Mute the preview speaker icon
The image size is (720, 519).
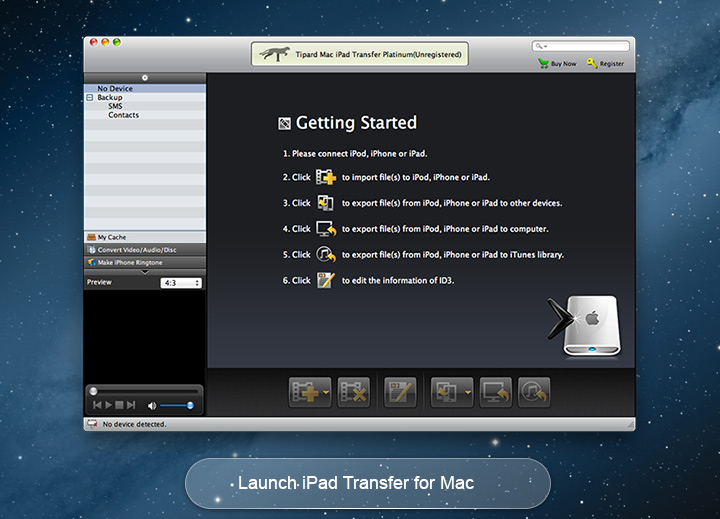click(152, 406)
